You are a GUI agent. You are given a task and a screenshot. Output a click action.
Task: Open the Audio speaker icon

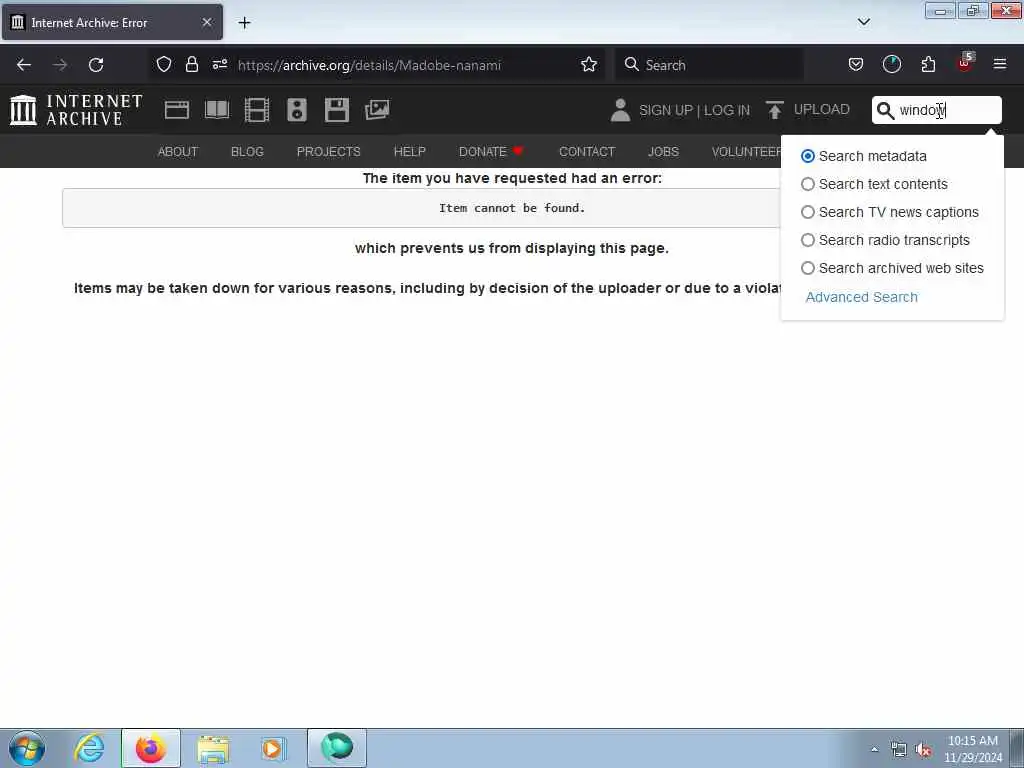tap(296, 110)
